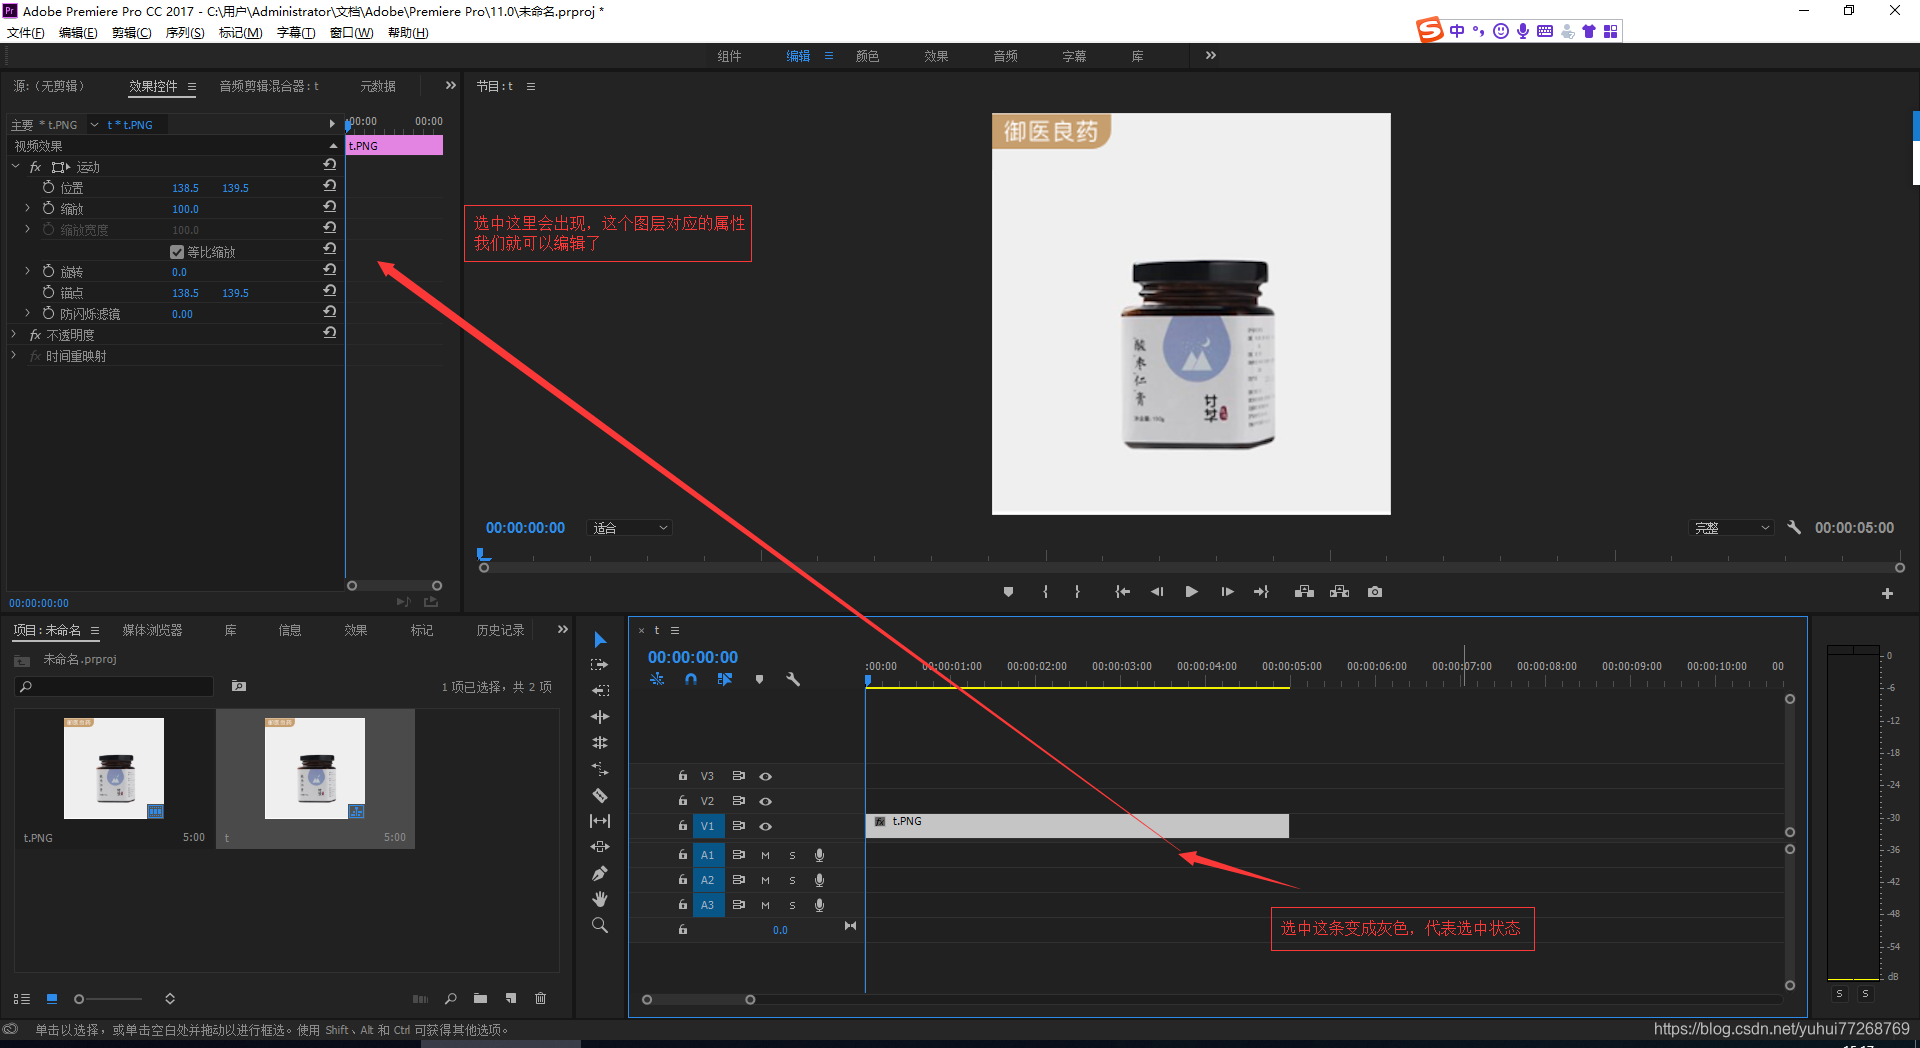Image resolution: width=1920 pixels, height=1048 pixels.
Task: Open the File menu
Action: coord(26,33)
